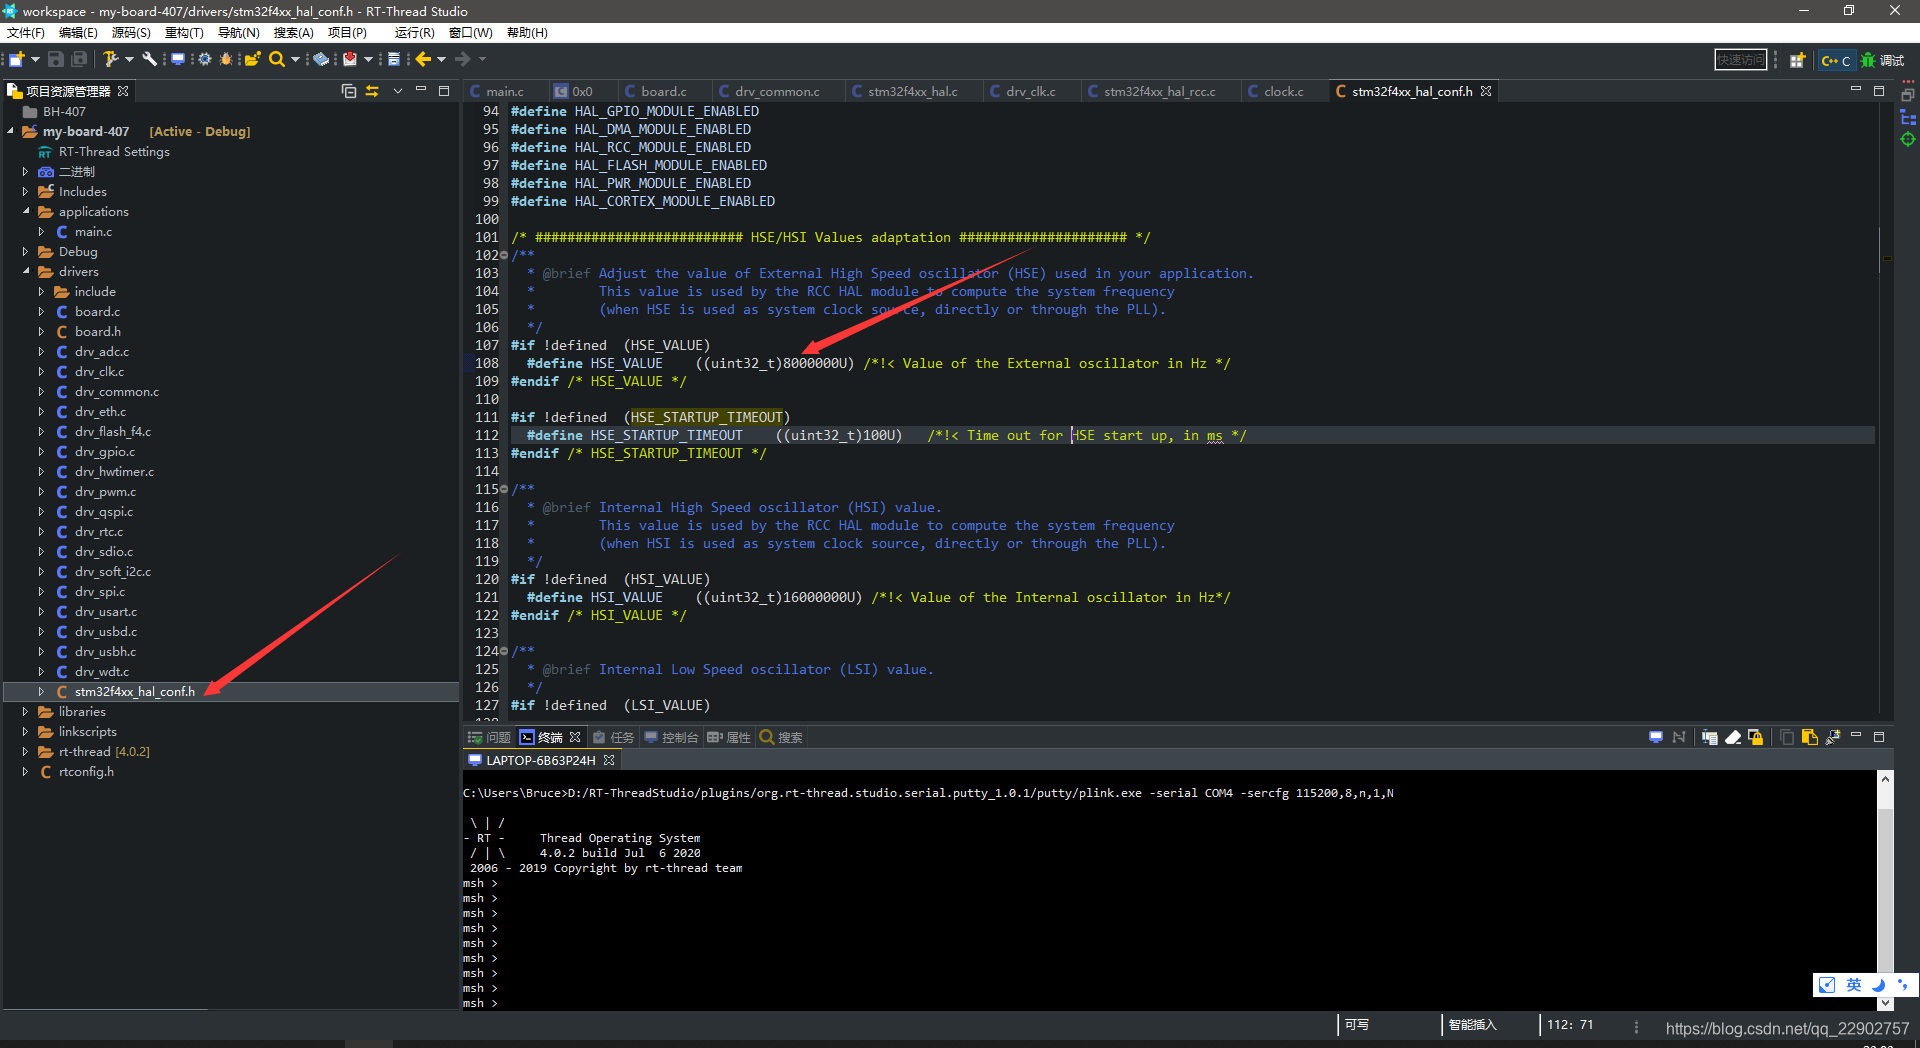Collapse the applications folder
This screenshot has height=1048, width=1920.
click(26, 211)
